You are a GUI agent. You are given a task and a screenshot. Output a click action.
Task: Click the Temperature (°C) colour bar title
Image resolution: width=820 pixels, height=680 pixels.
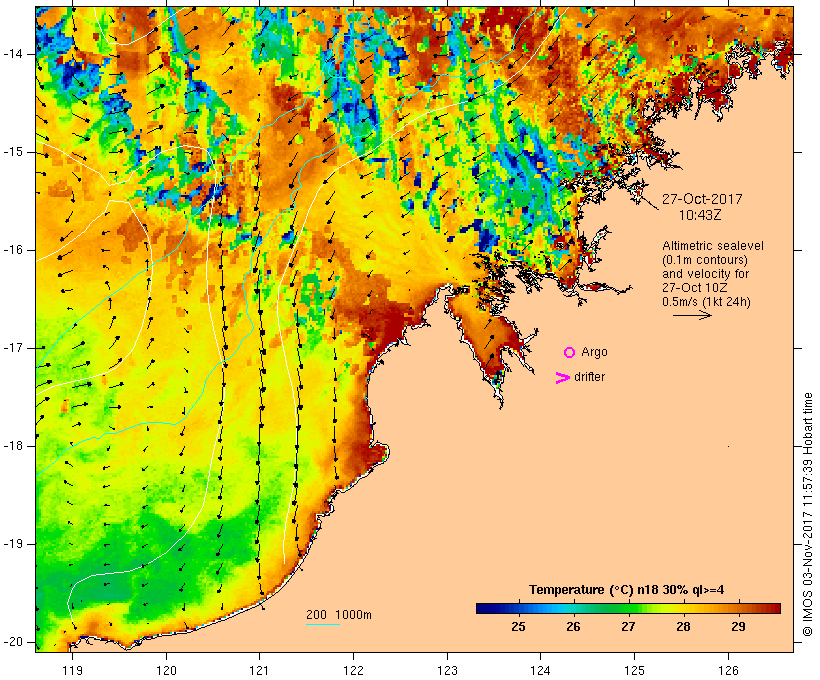click(x=627, y=590)
